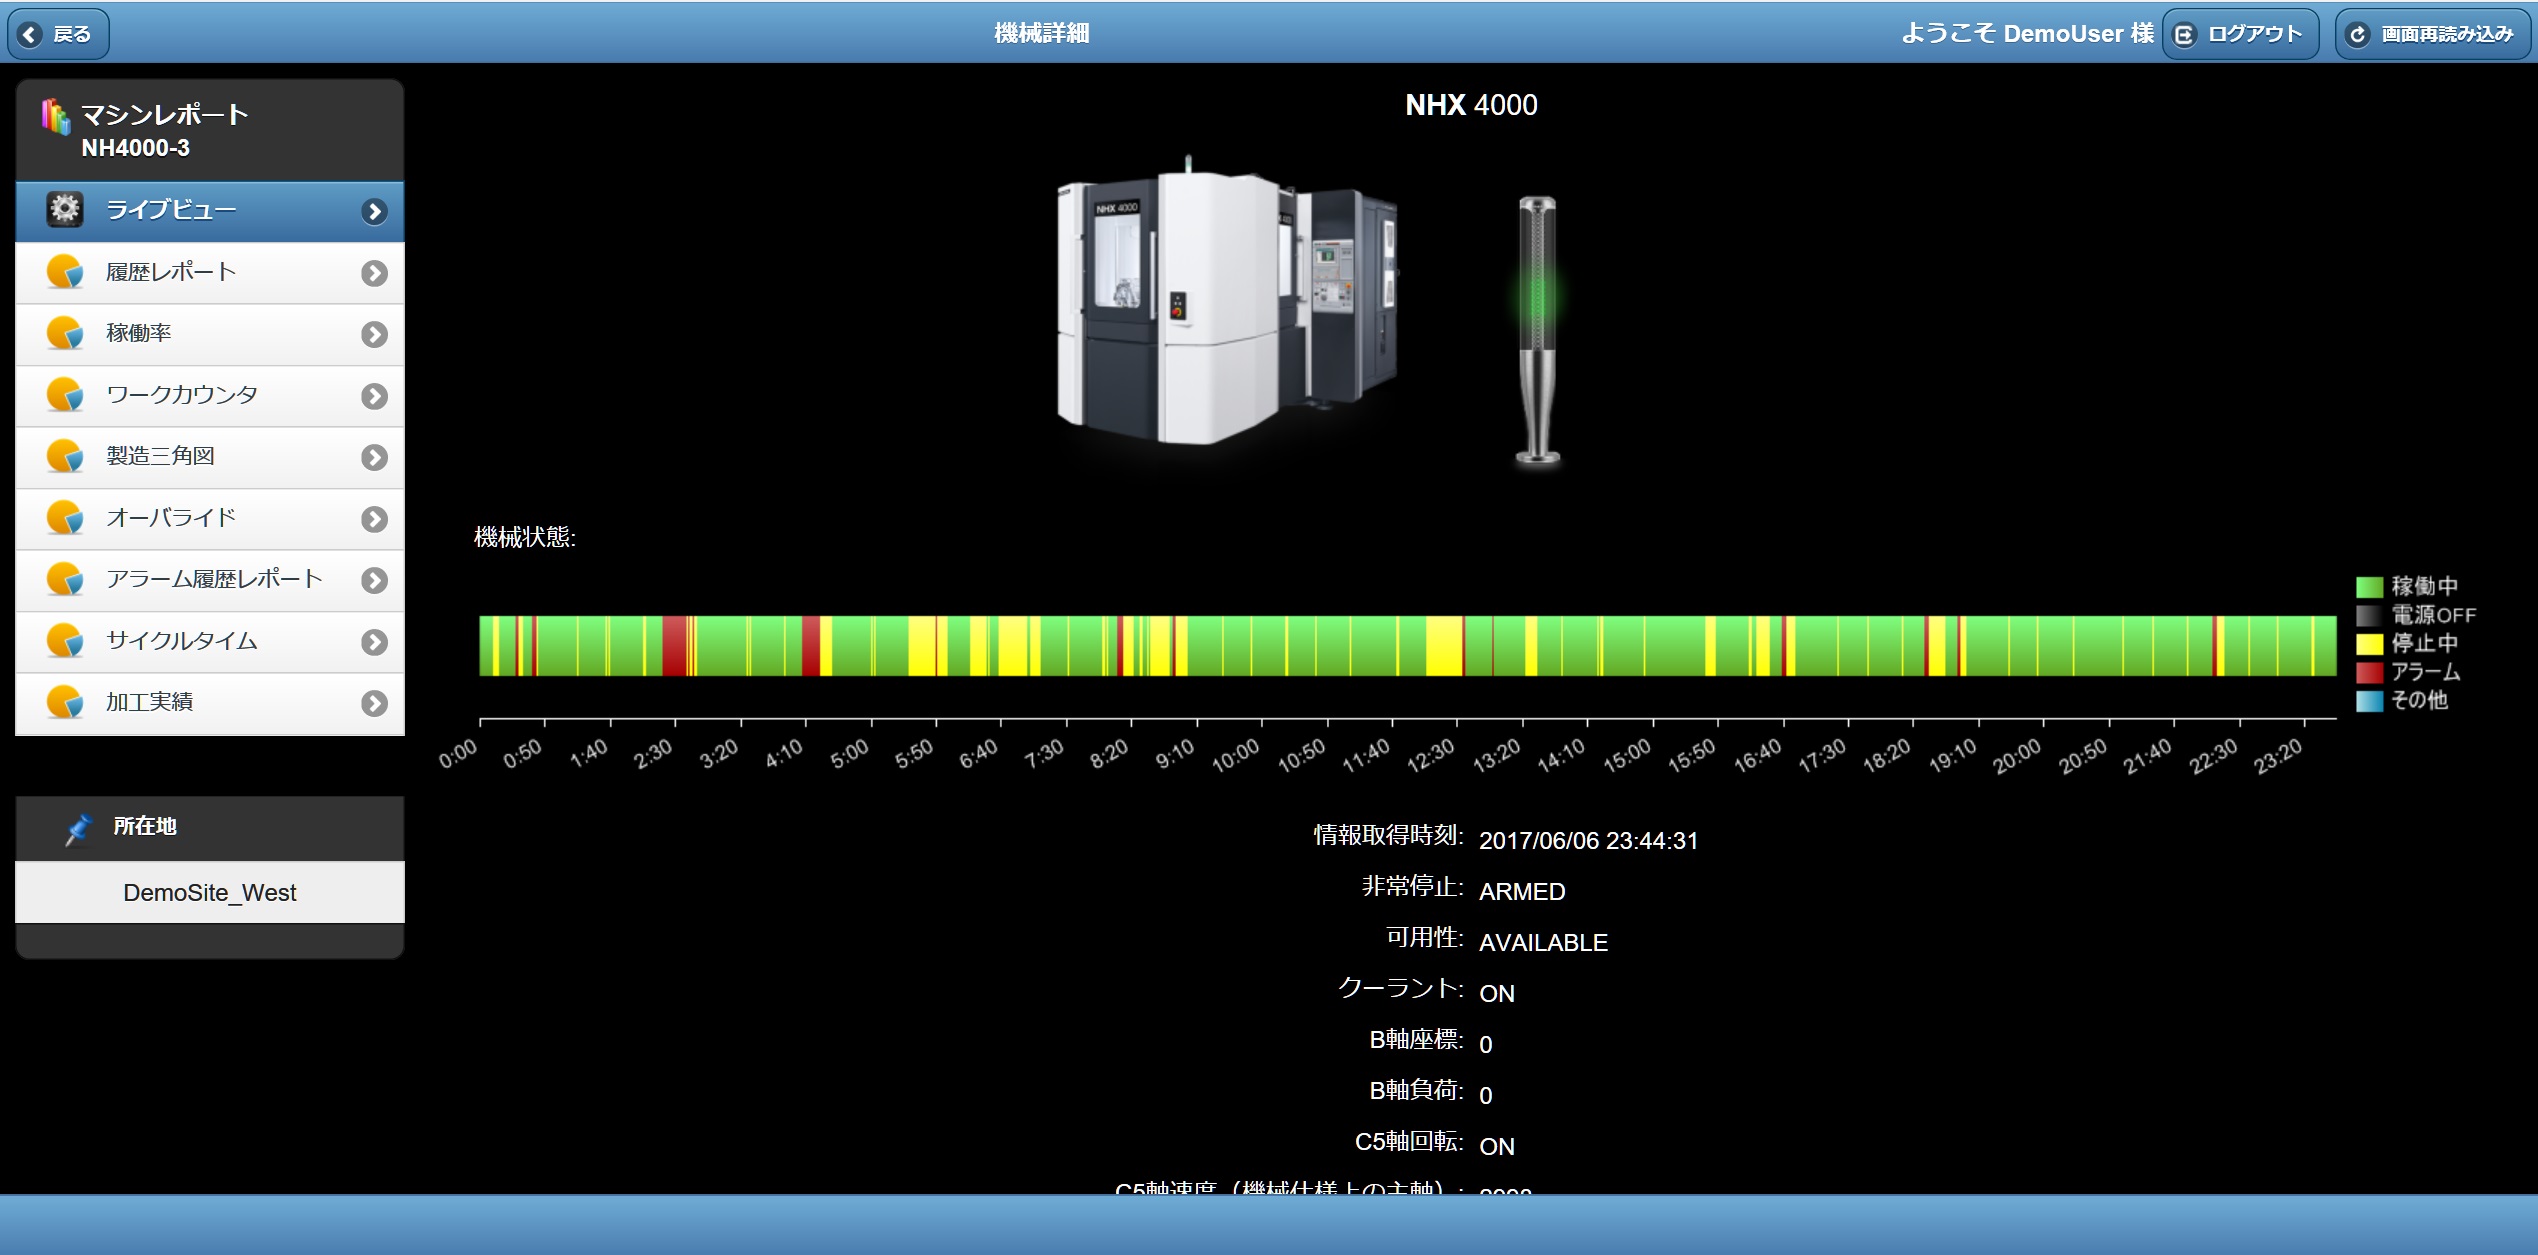This screenshot has width=2538, height=1255.
Task: Click the back arrow icon in 戻る
Action: [30, 35]
